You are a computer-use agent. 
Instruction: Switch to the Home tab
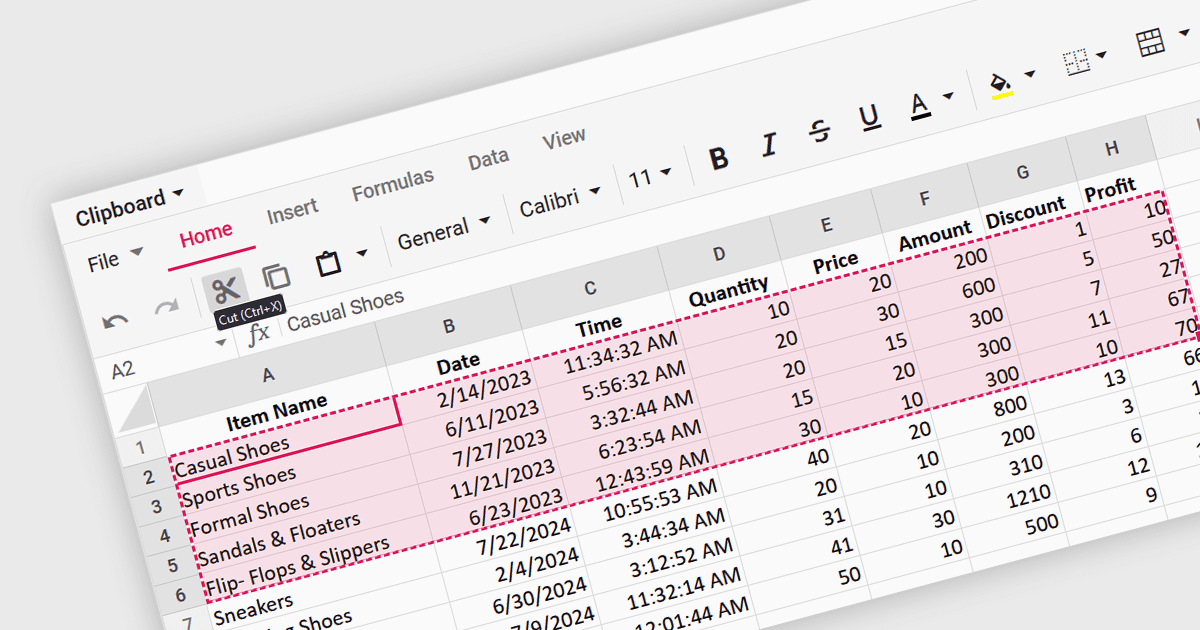click(x=206, y=235)
